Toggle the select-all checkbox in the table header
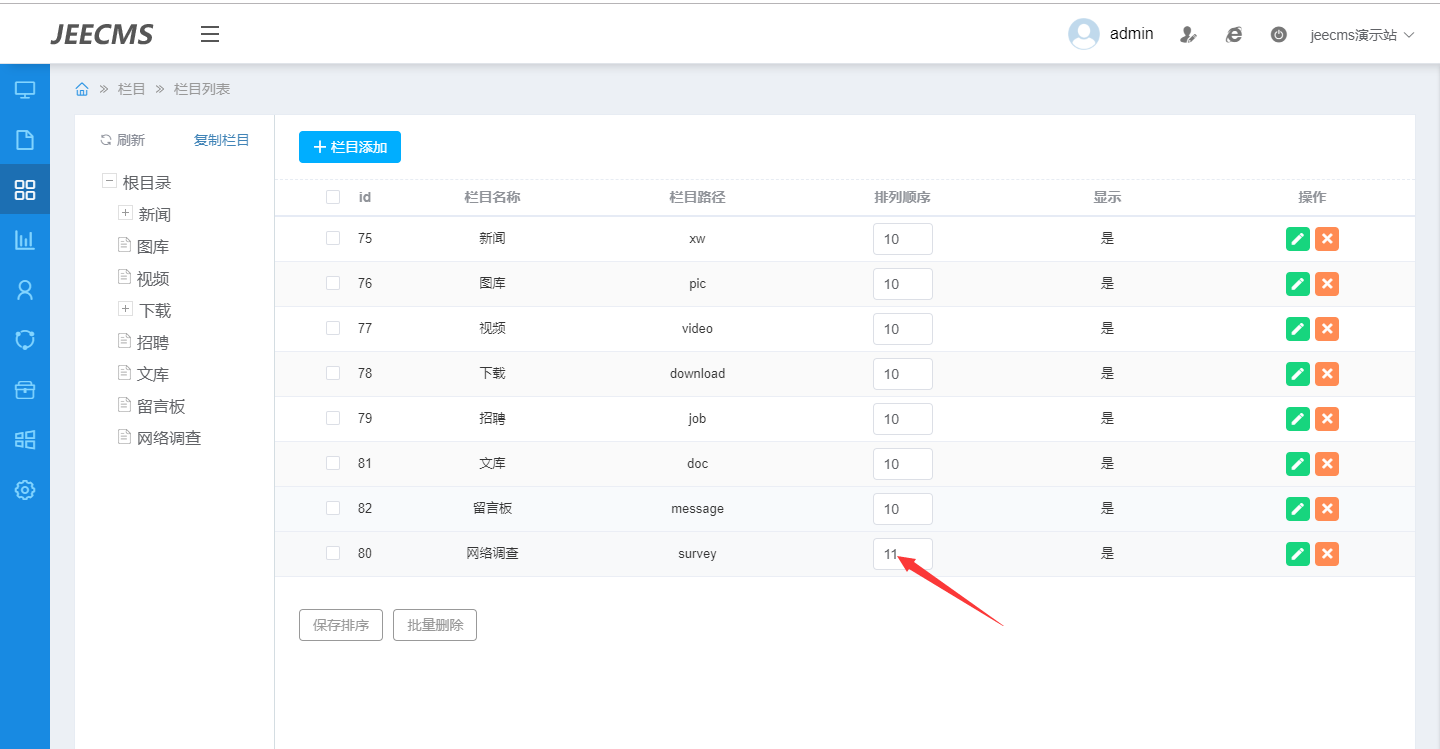 [x=333, y=197]
